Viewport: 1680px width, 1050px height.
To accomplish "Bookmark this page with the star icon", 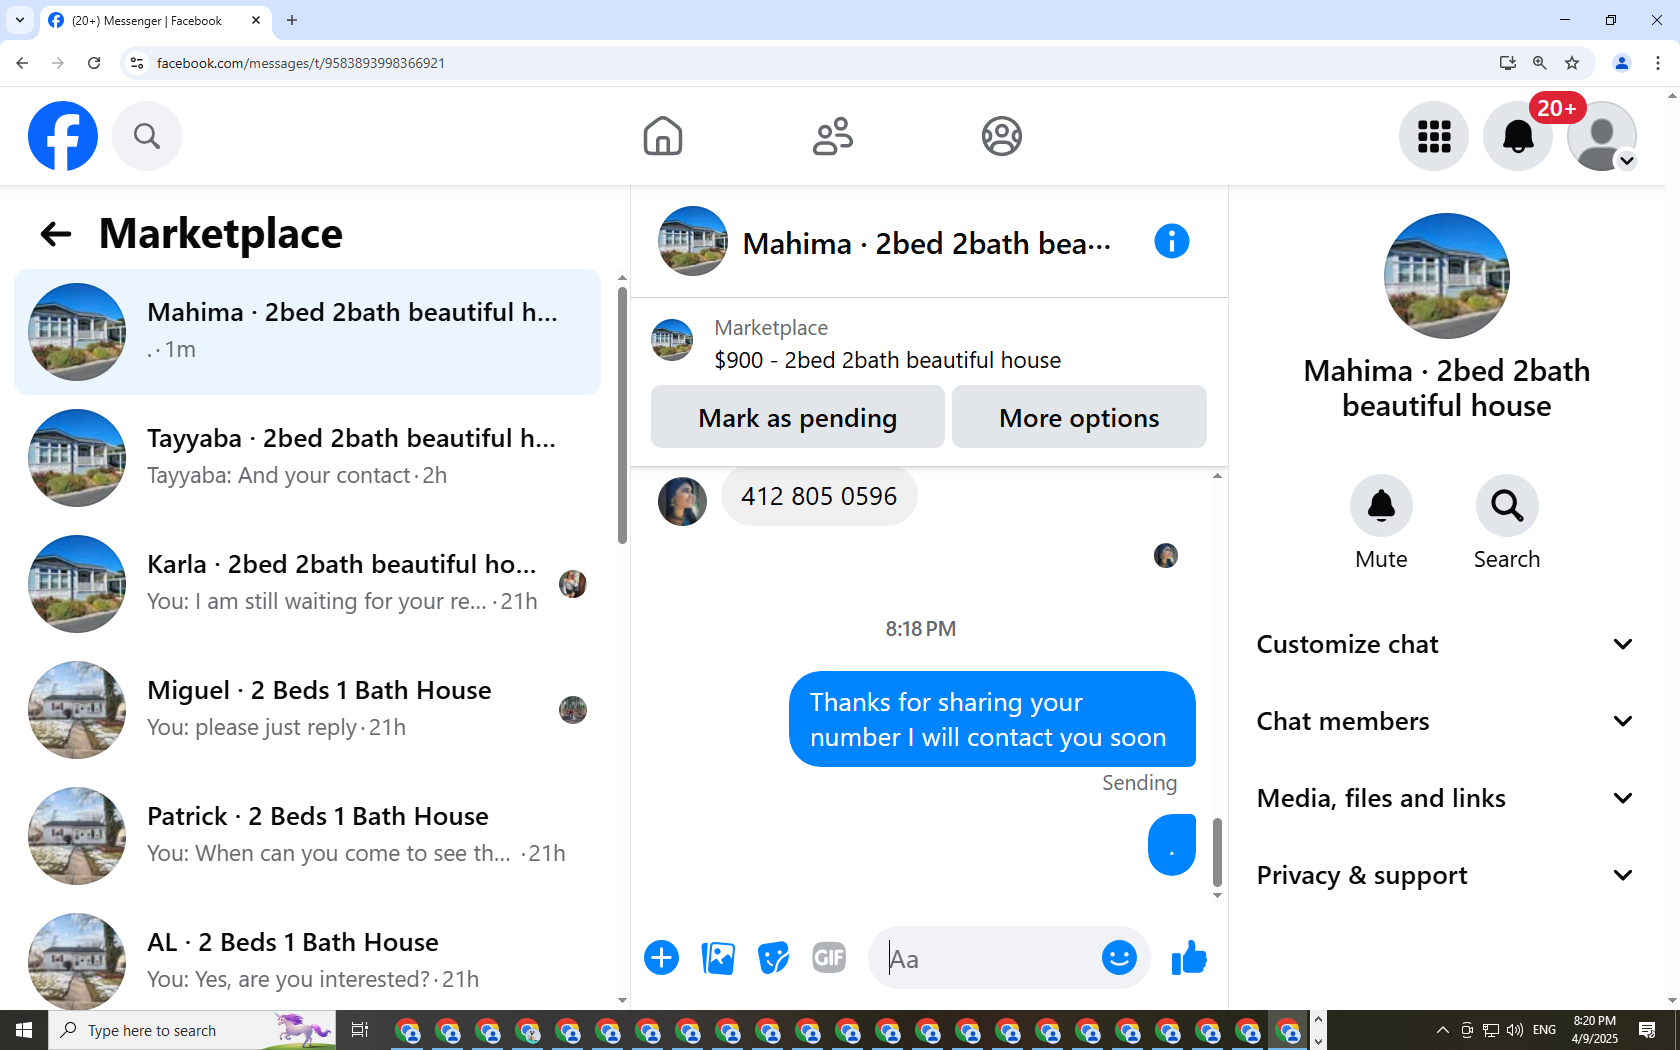I will pyautogui.click(x=1572, y=63).
